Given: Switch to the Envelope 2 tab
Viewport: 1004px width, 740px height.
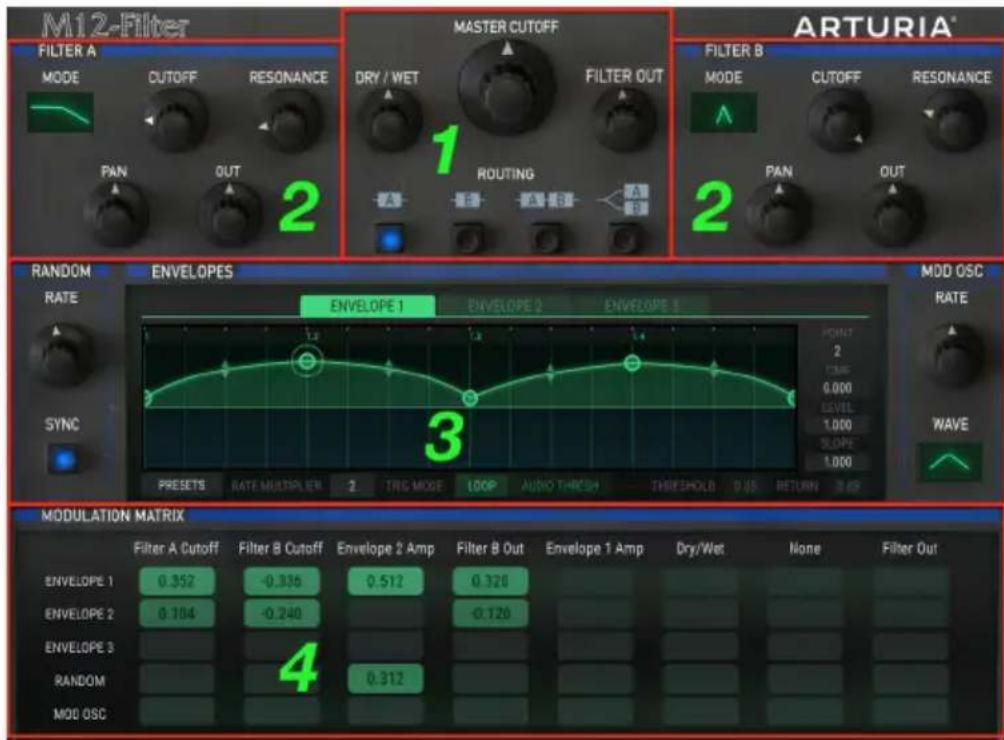Looking at the screenshot, I should coord(505,306).
